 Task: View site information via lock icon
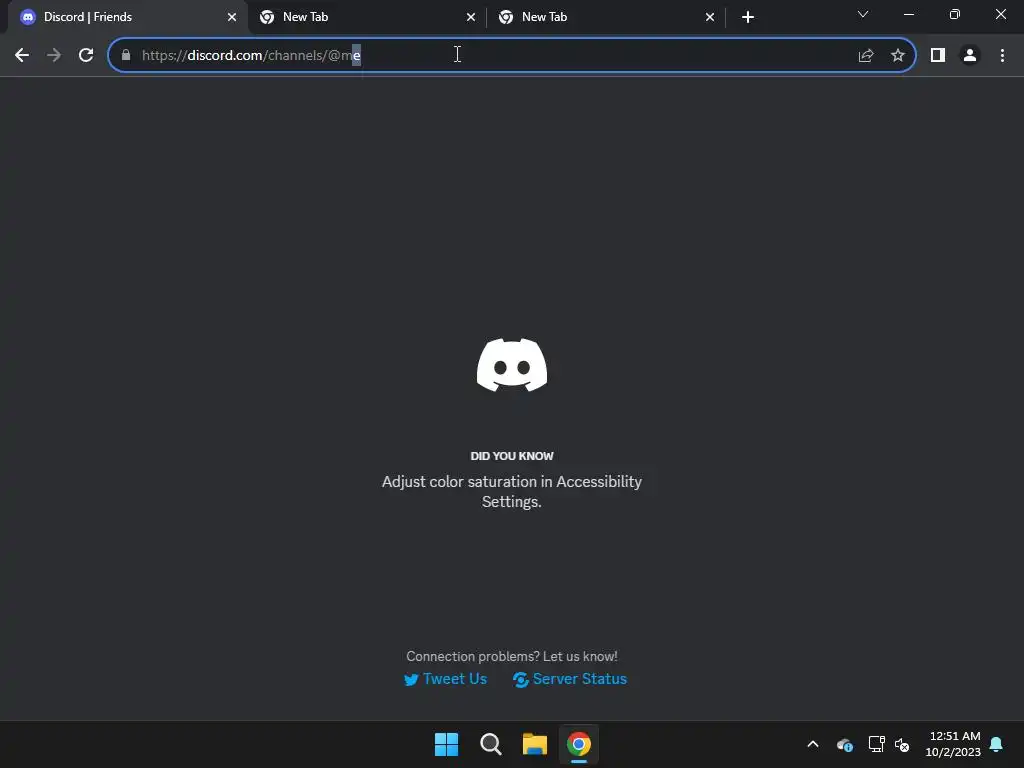point(126,56)
